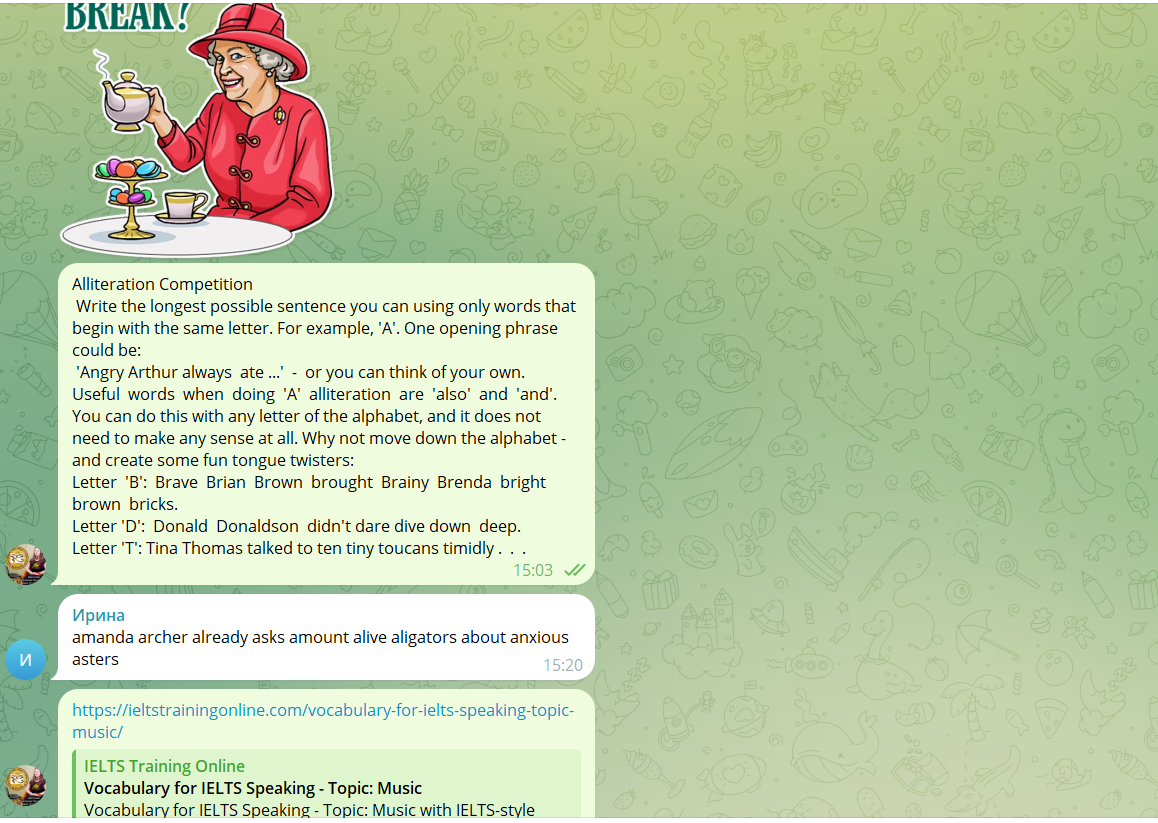1158x823 pixels.
Task: Select the Alliteration Competition message bubble
Action: coord(326,424)
